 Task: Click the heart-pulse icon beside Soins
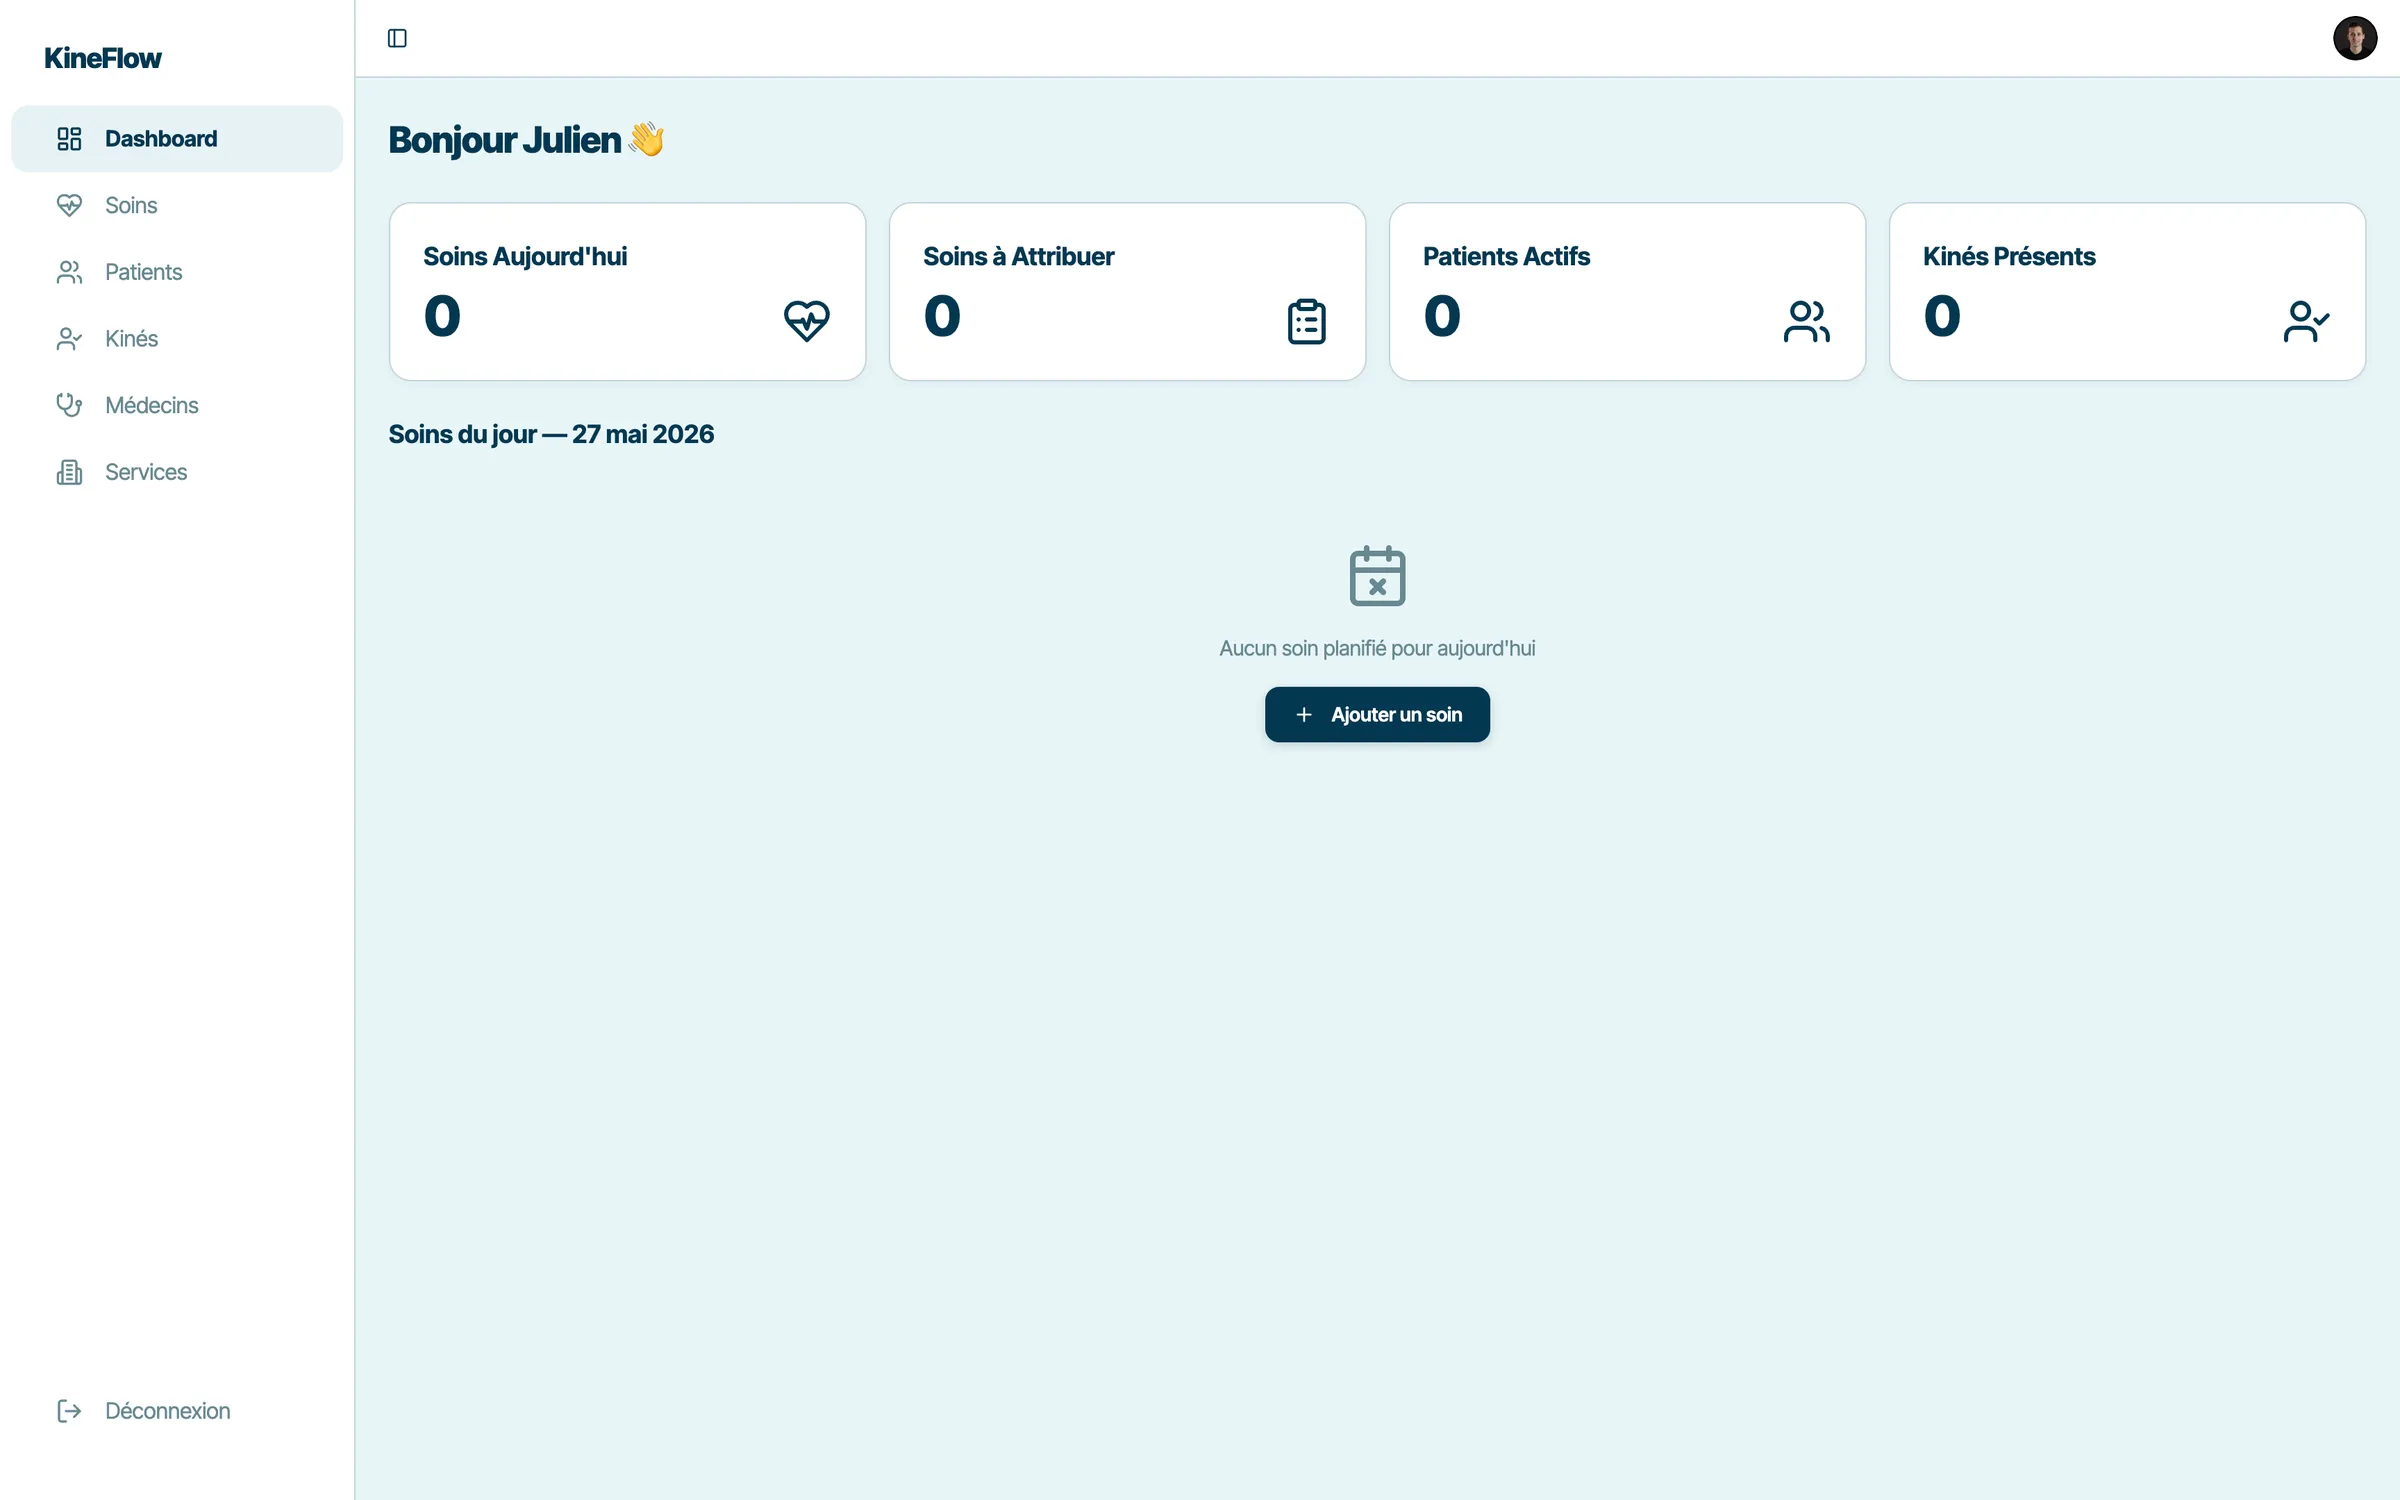(x=69, y=205)
